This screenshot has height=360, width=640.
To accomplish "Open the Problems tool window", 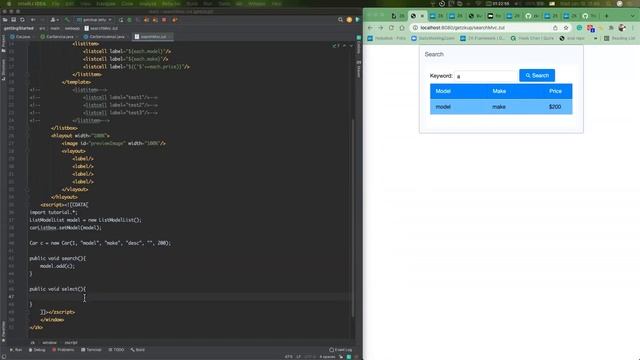I will [x=63, y=350].
